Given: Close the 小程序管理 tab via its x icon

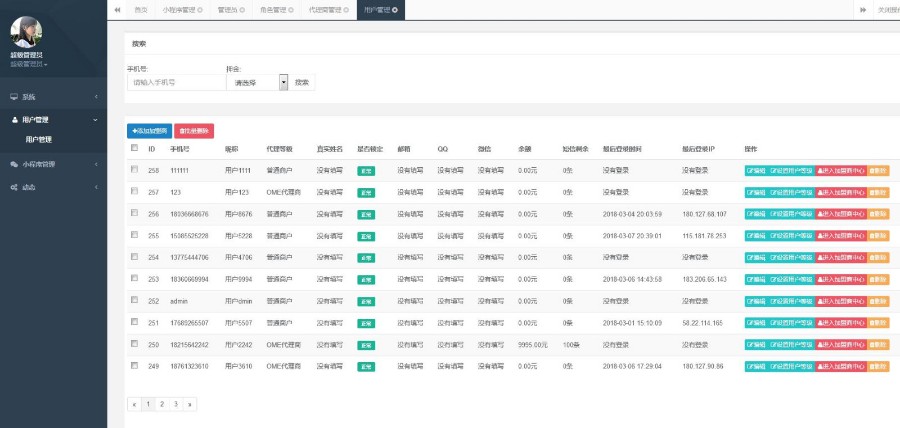Looking at the screenshot, I should click(200, 10).
